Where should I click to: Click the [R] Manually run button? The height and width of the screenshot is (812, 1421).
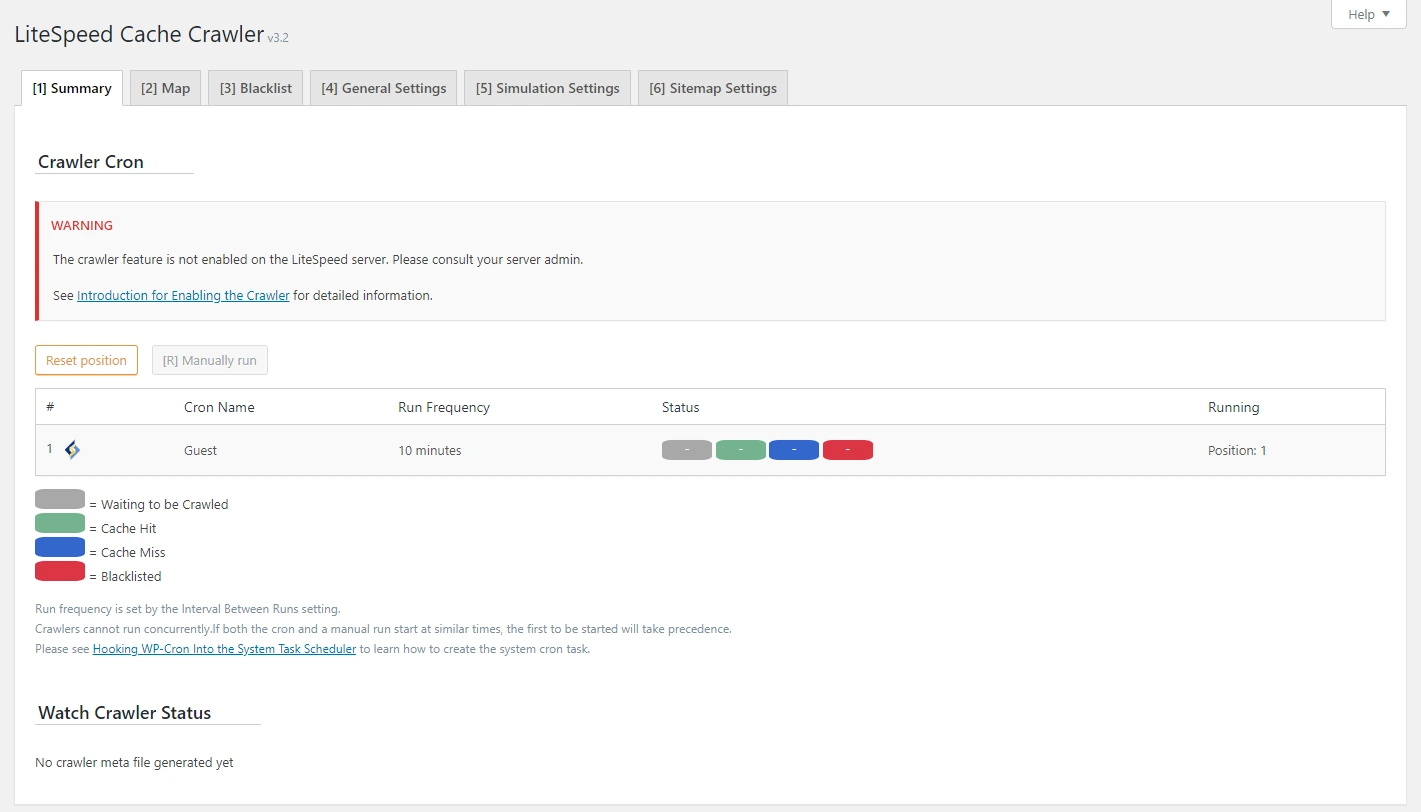point(210,360)
